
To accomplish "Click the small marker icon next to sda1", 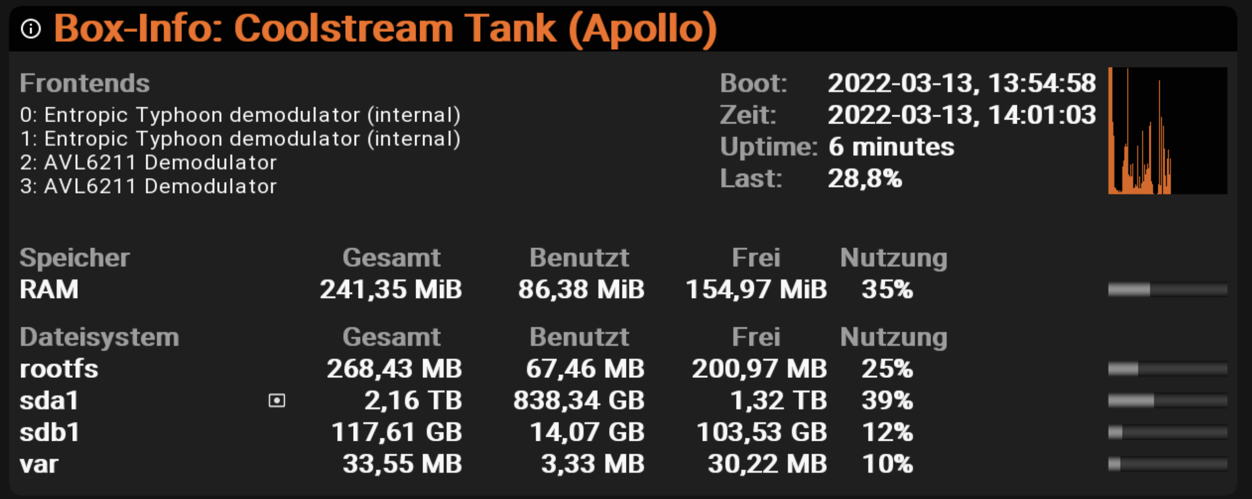I will (277, 401).
